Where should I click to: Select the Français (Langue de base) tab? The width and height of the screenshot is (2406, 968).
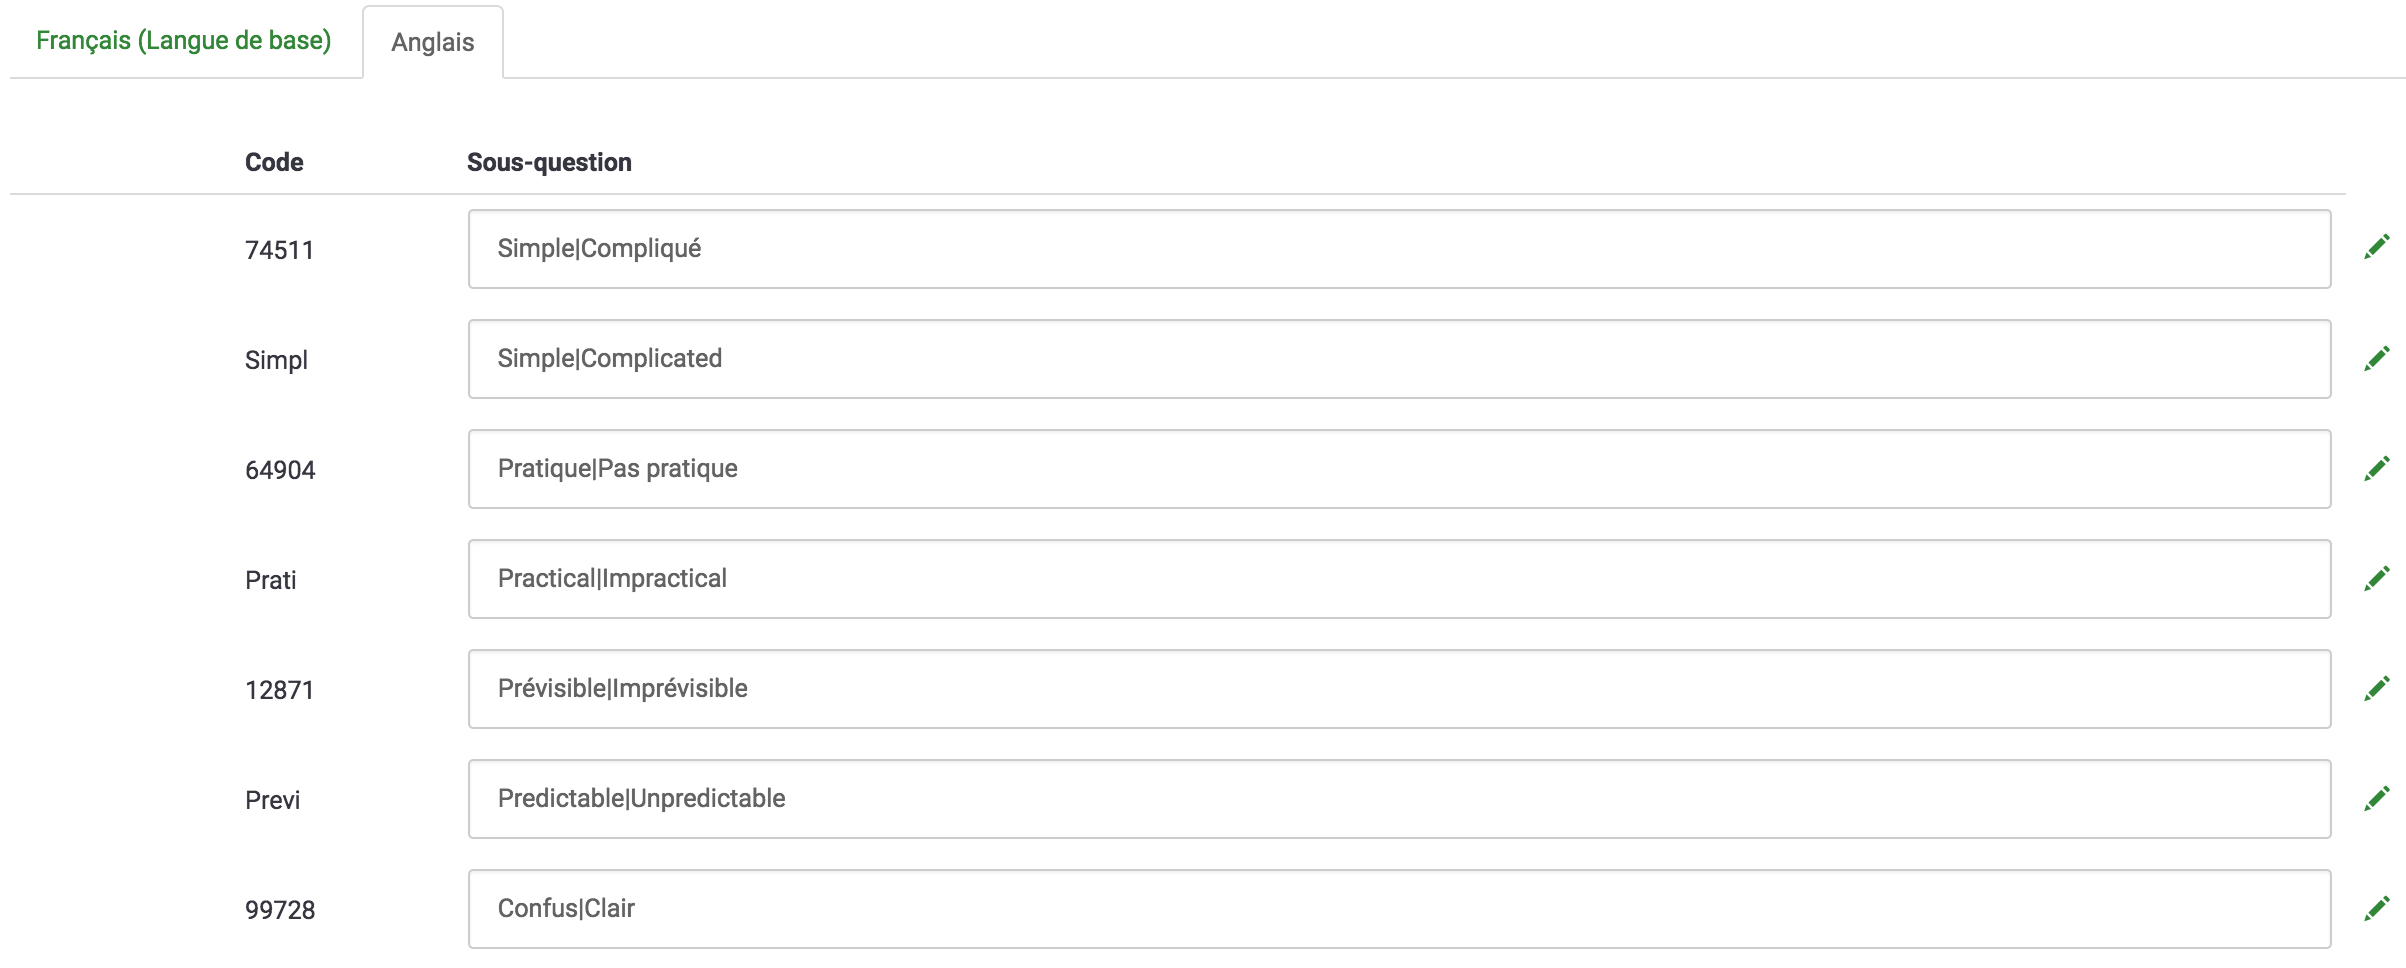(x=184, y=41)
